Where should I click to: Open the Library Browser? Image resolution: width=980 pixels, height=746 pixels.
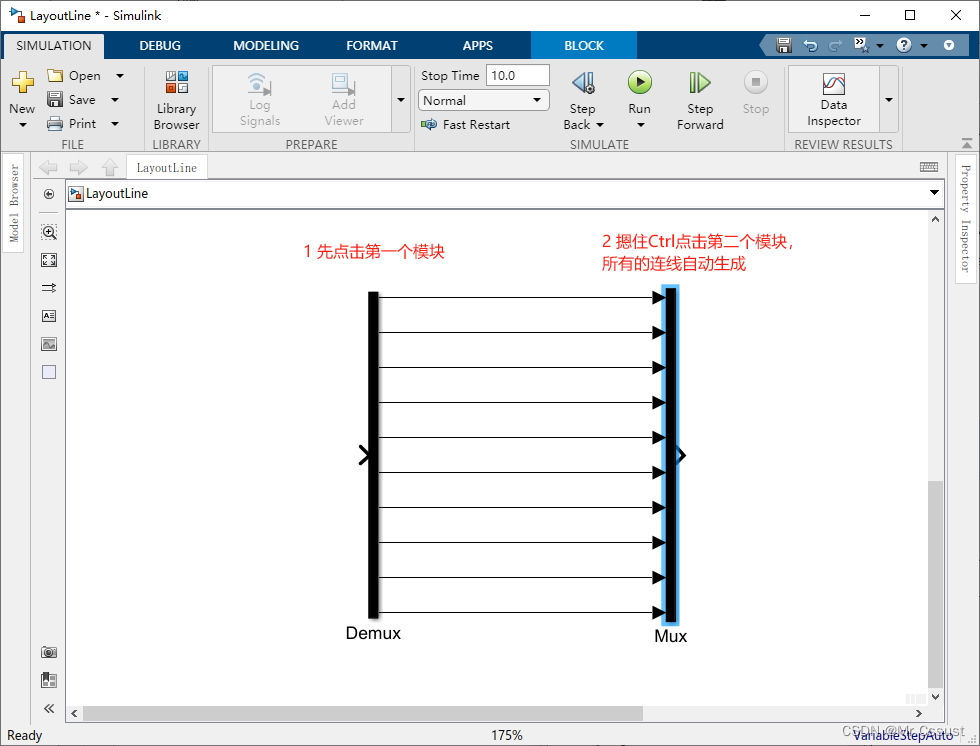pos(176,99)
